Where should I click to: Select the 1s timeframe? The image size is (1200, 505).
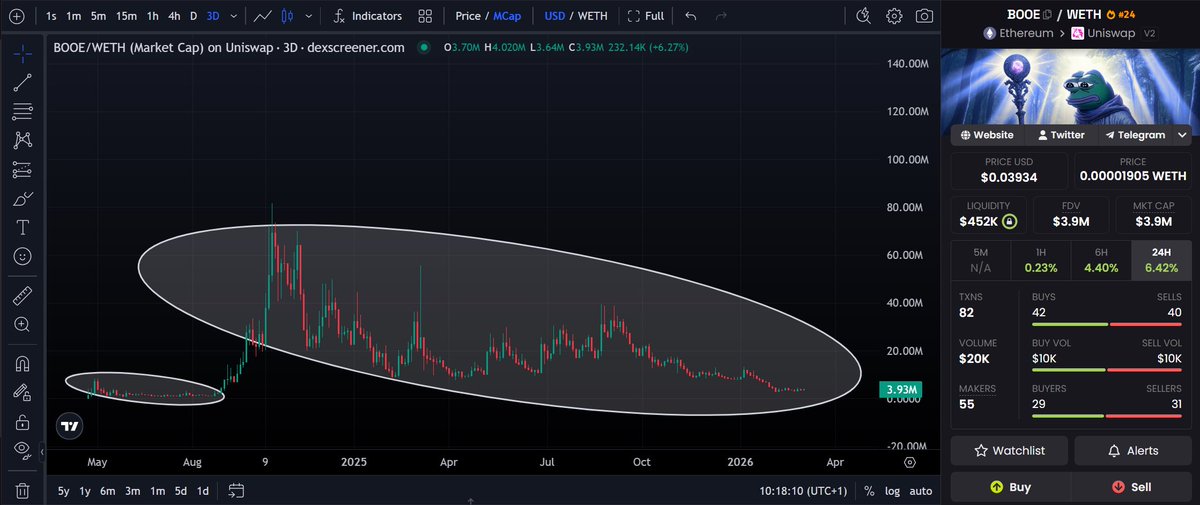coord(52,16)
